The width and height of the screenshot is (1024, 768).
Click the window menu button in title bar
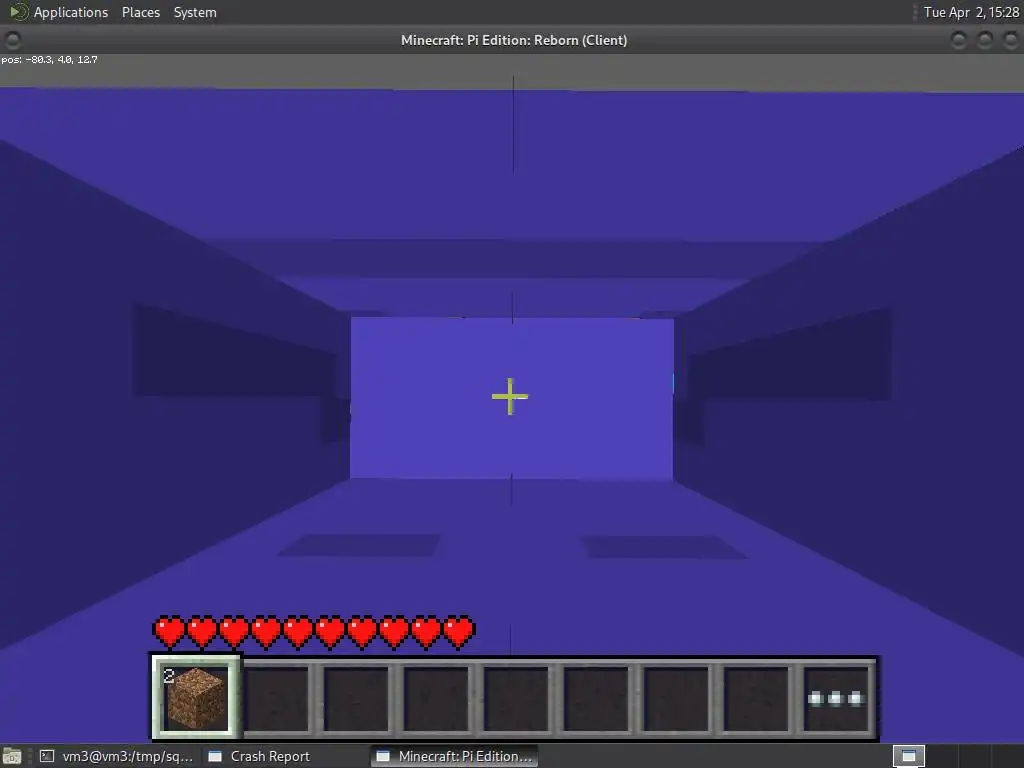(x=12, y=40)
